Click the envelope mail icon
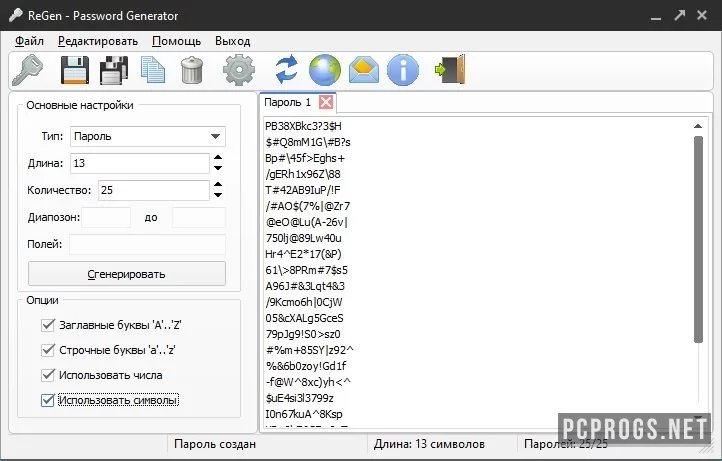 coord(364,70)
